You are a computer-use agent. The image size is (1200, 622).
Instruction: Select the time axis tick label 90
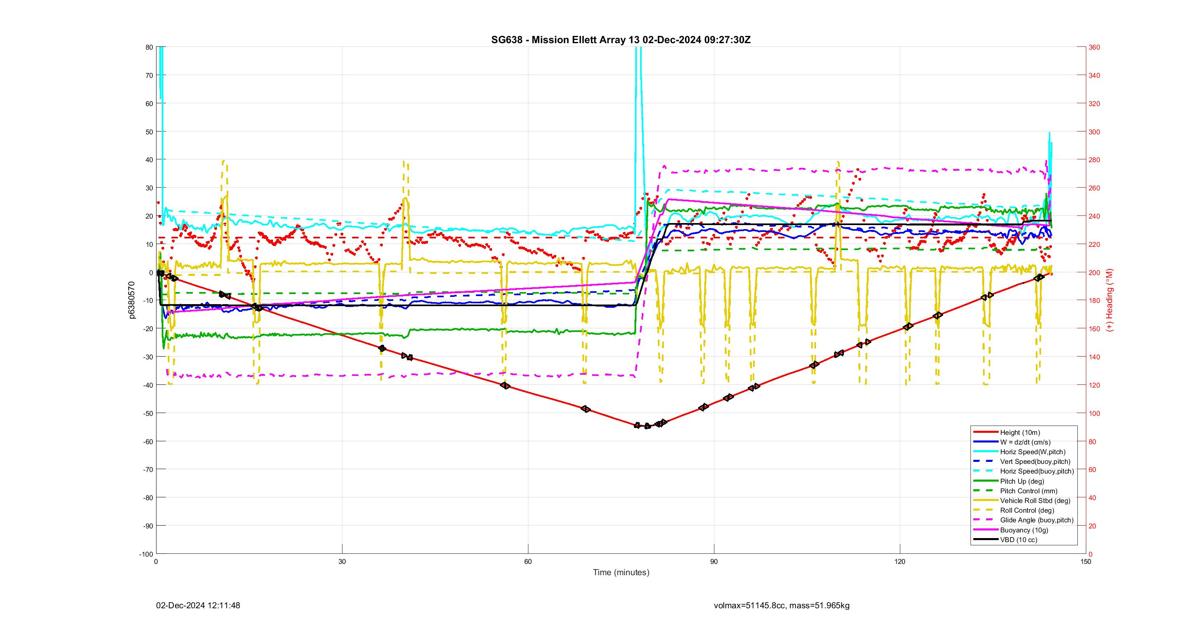[714, 562]
